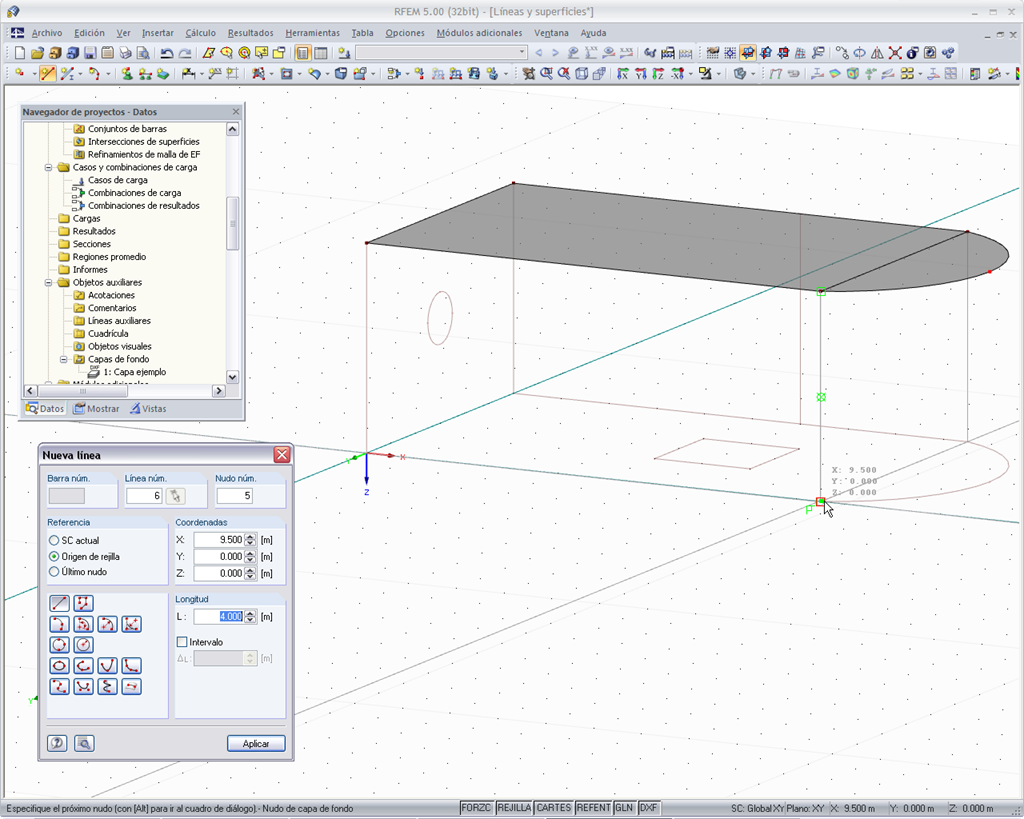
Task: Select the polyline type icon
Action: [83, 603]
